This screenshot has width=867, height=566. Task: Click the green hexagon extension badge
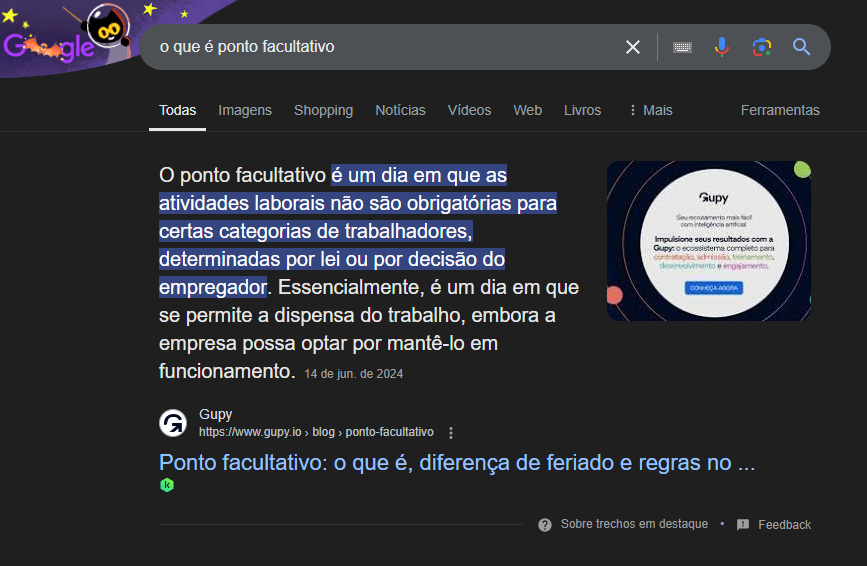point(167,485)
